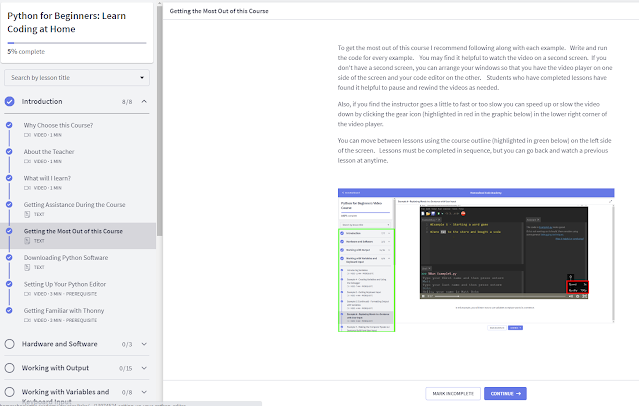Click the video icon under Setting Up Your Python Editor
Image resolution: width=639 pixels, height=406 pixels.
(27, 294)
